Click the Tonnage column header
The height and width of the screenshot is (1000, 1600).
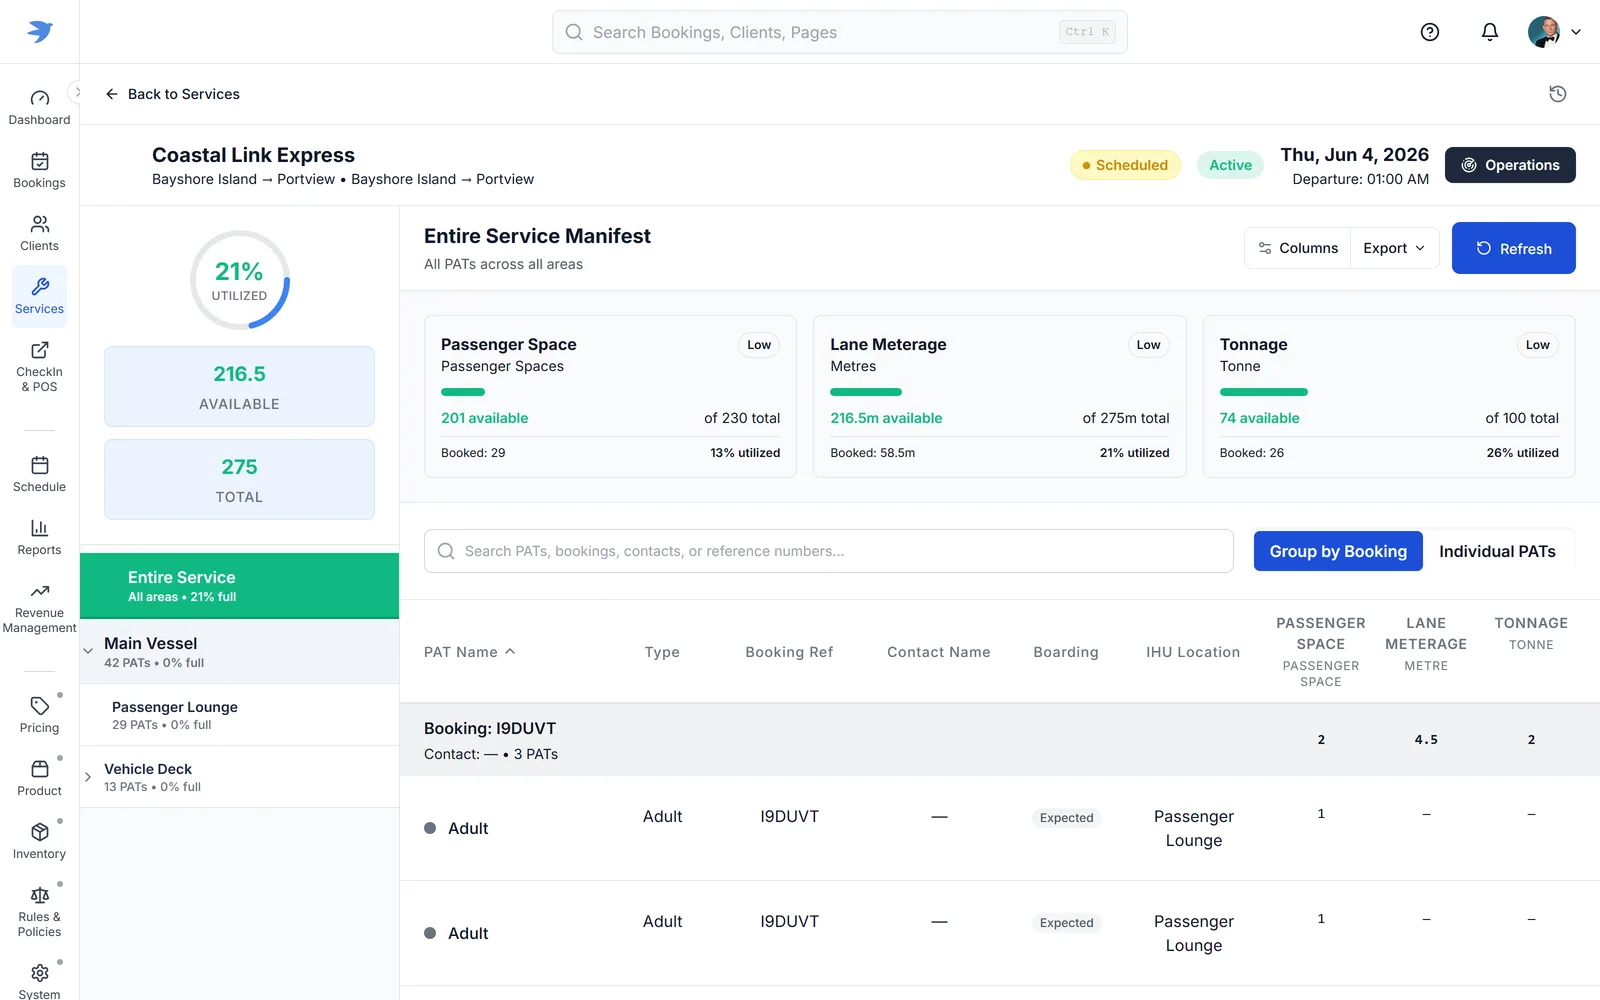pos(1531,633)
